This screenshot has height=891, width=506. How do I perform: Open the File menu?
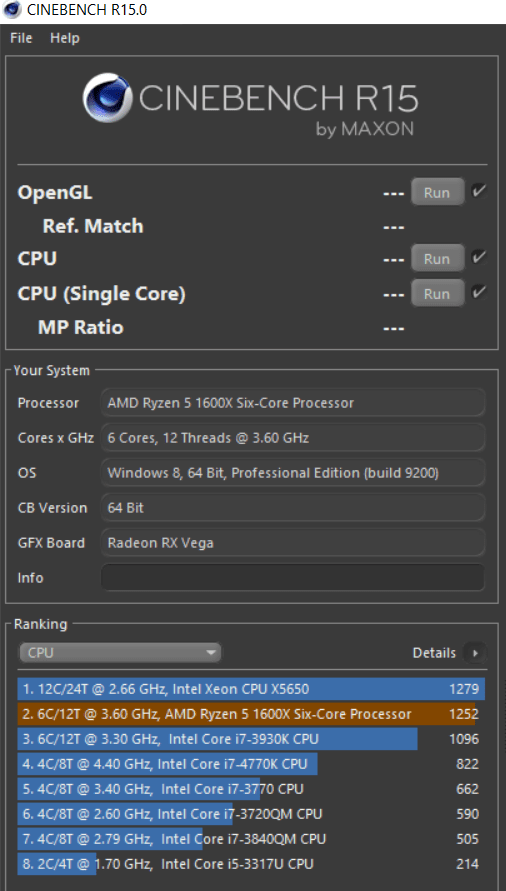[x=21, y=38]
